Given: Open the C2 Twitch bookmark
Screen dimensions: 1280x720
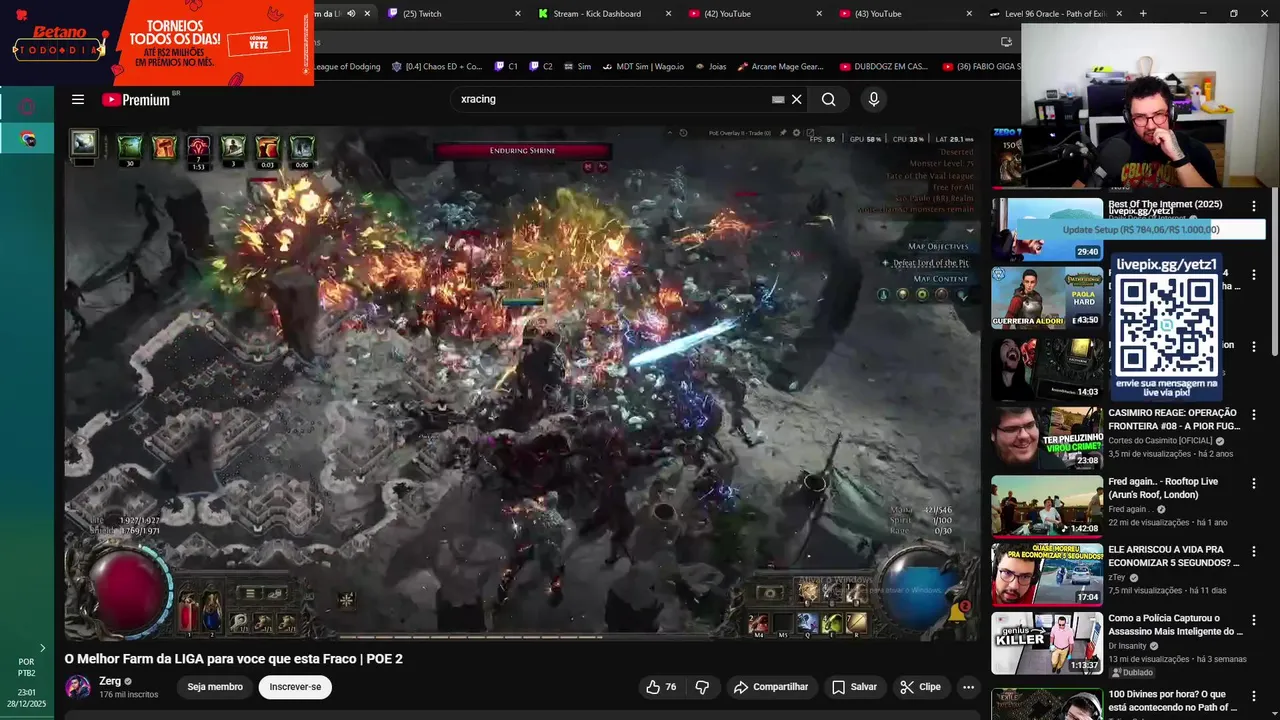Looking at the screenshot, I should (x=540, y=66).
